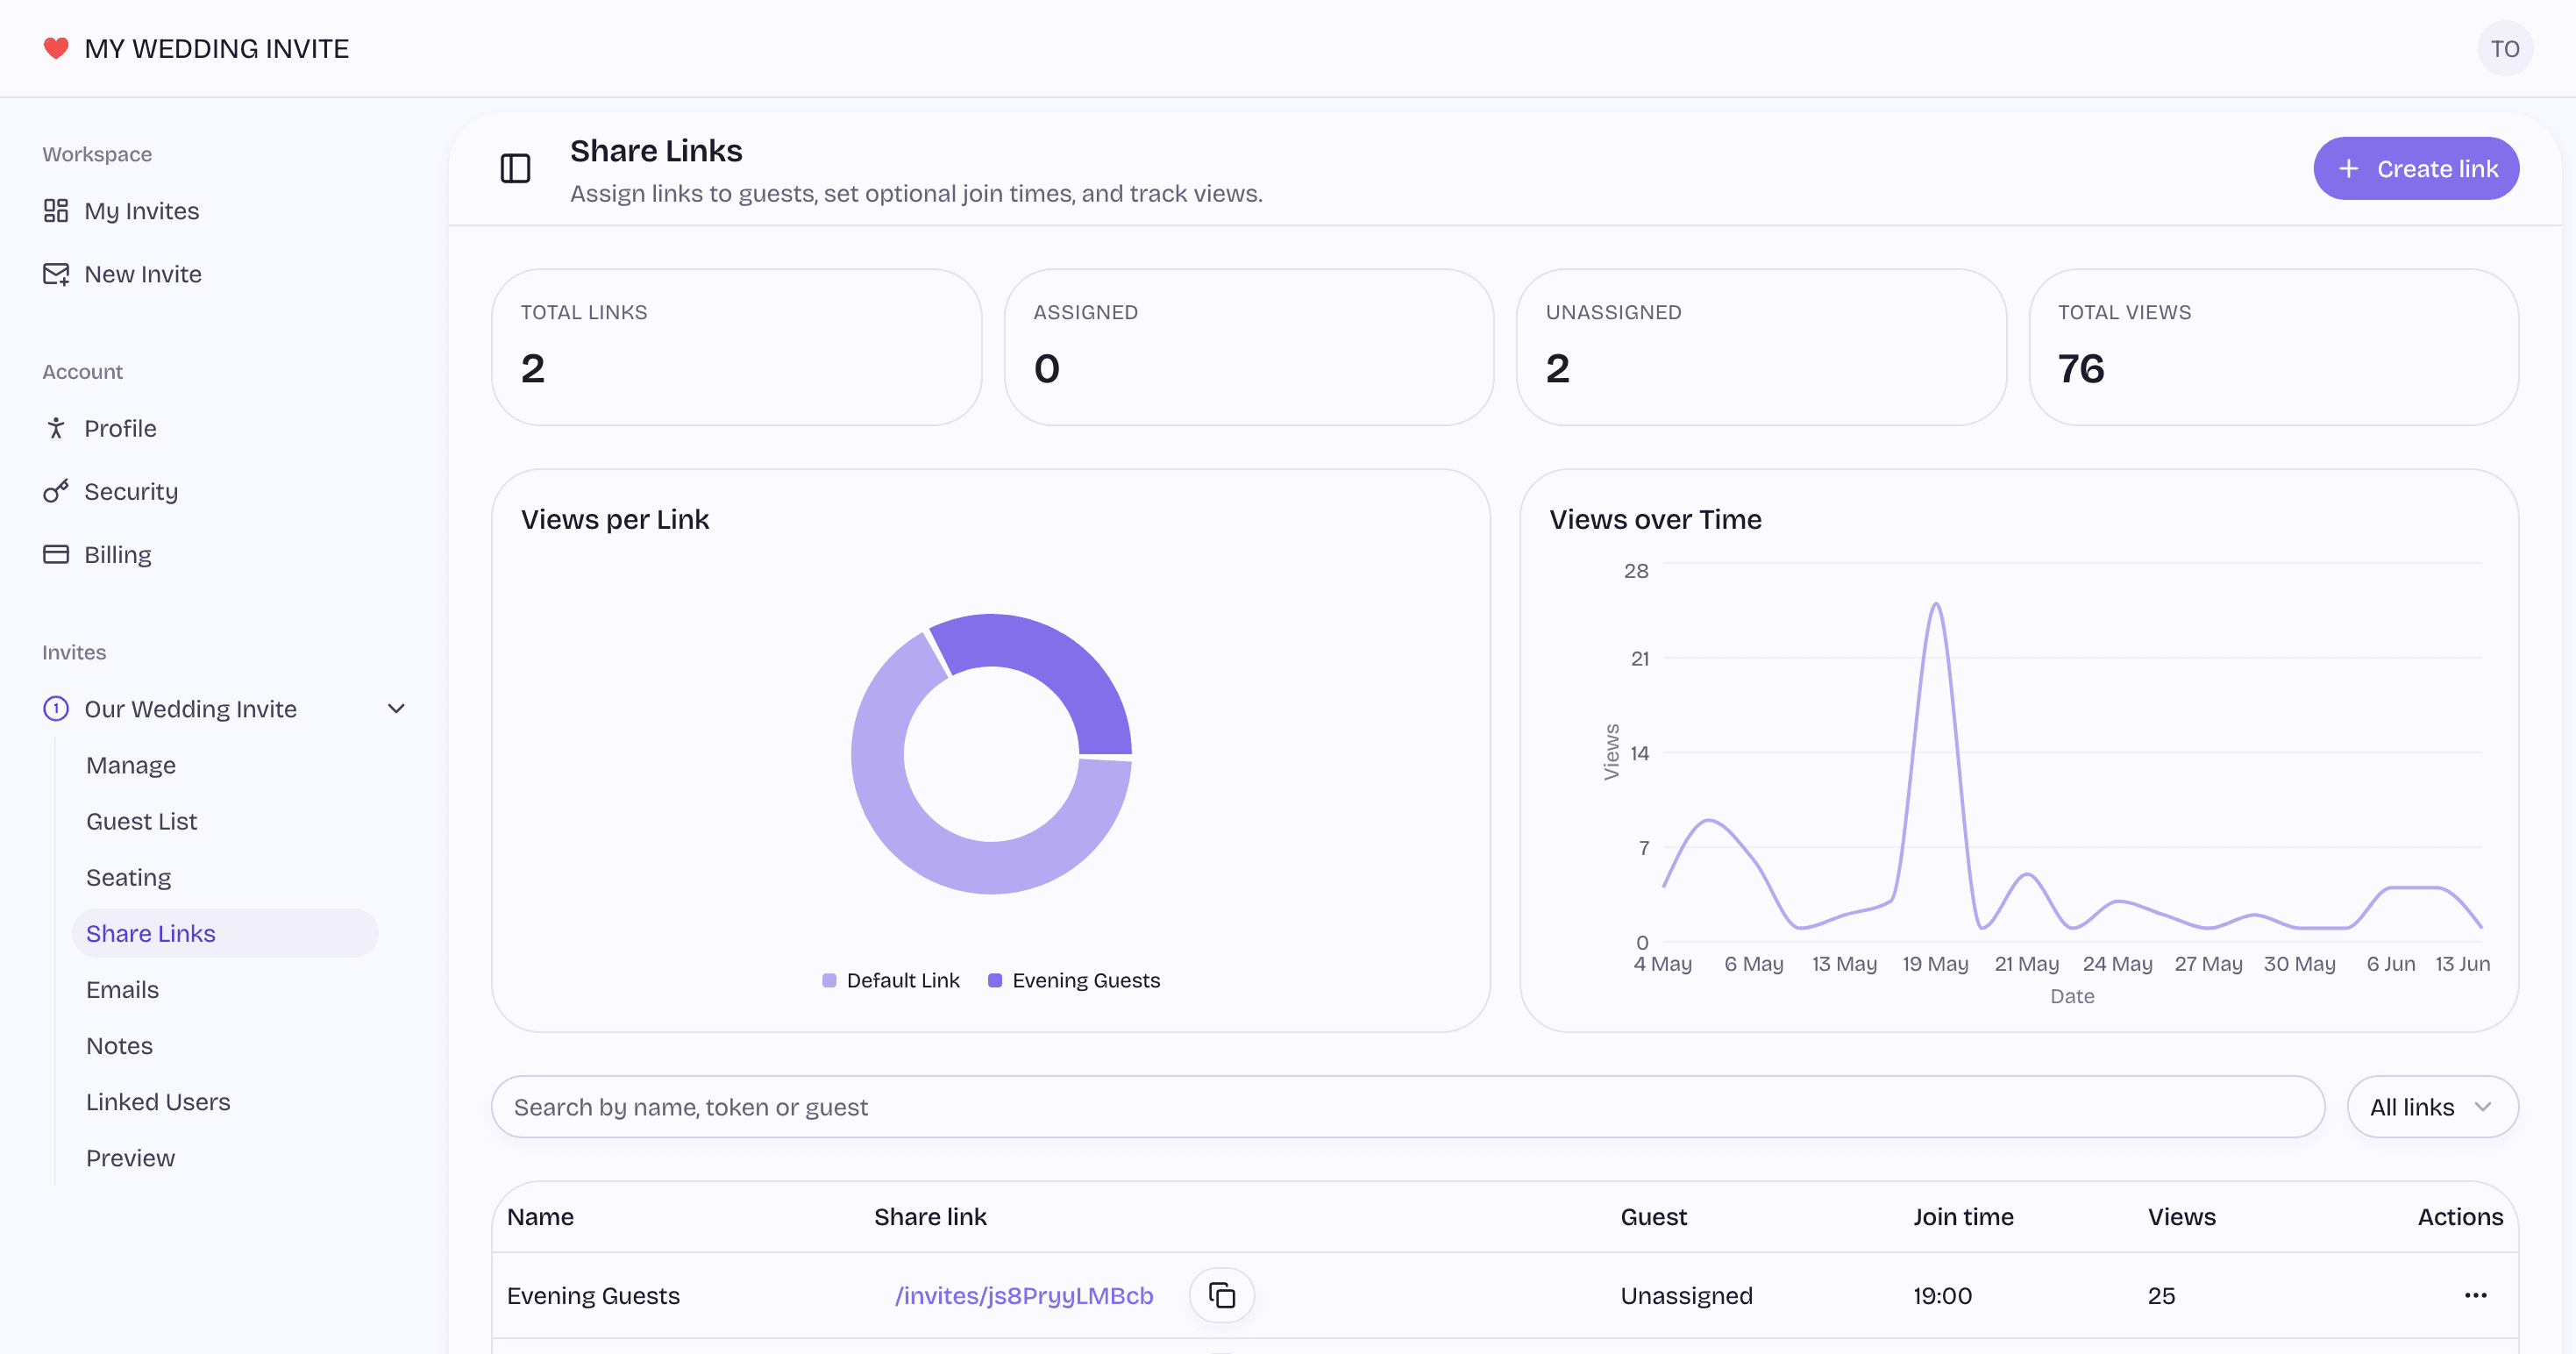The image size is (2576, 1354).
Task: Click the Guest column header
Action: pyautogui.click(x=1653, y=1216)
